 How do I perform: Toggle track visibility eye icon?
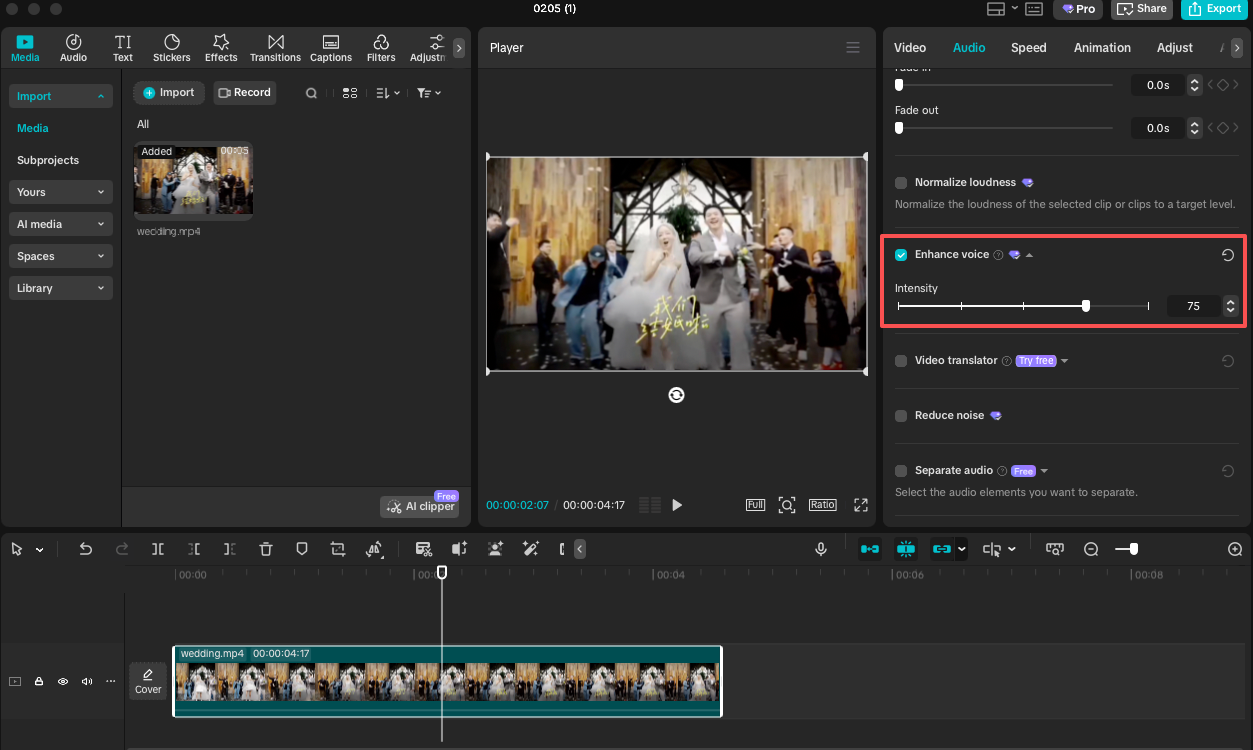[x=63, y=682]
